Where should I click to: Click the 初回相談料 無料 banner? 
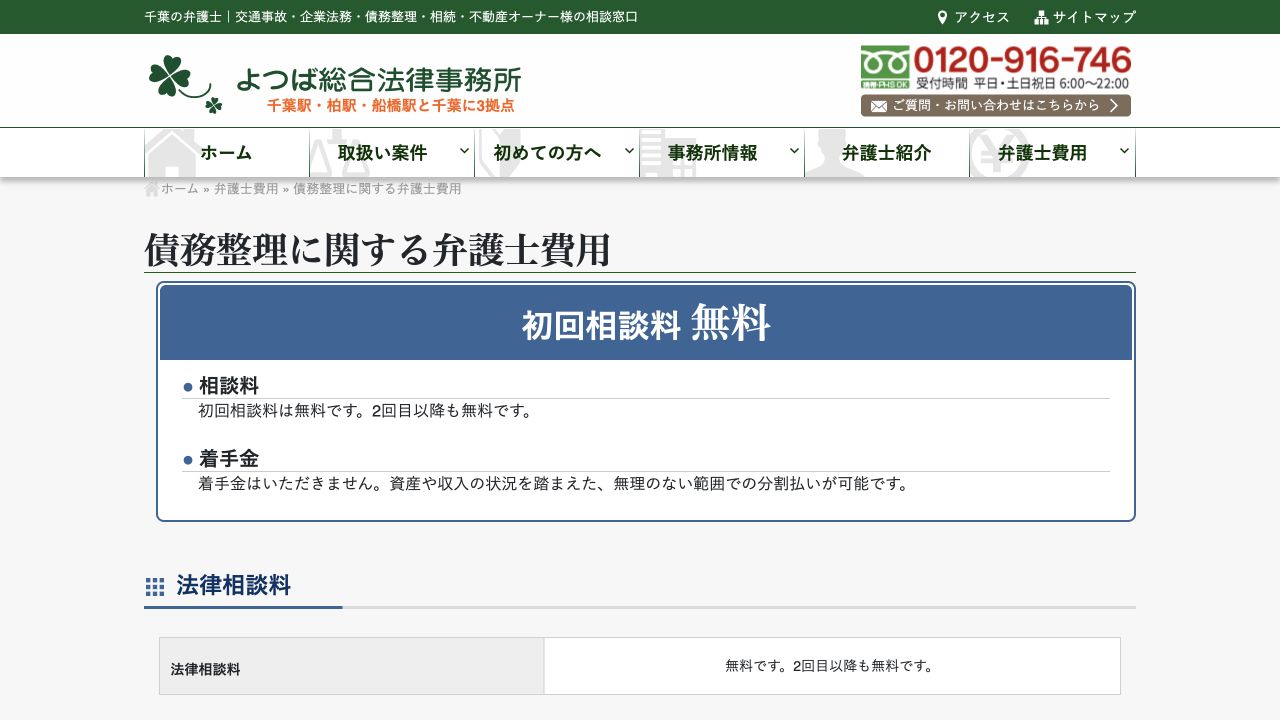646,323
